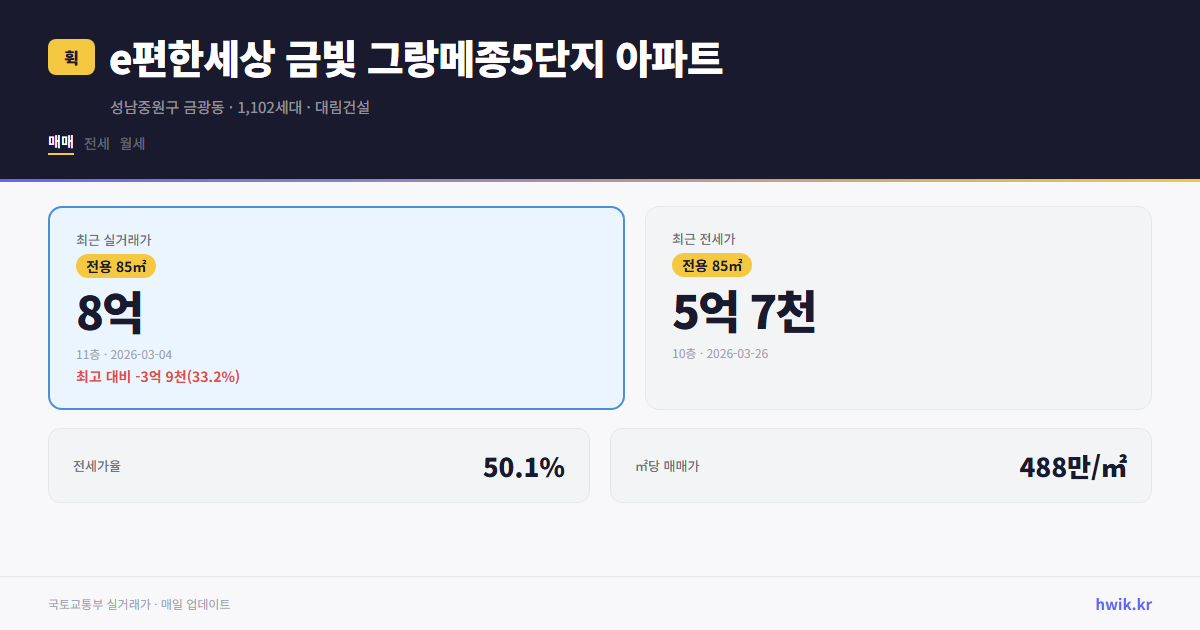
Task: Click the 전세가율 summary card
Action: [319, 465]
